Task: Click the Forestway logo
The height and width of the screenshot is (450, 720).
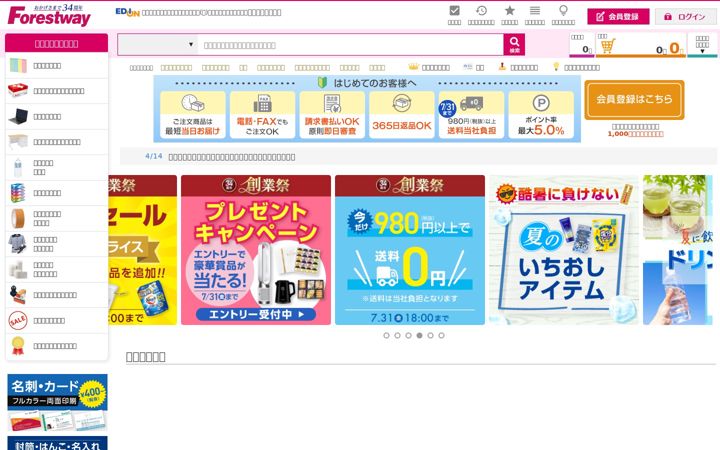Action: [49, 16]
